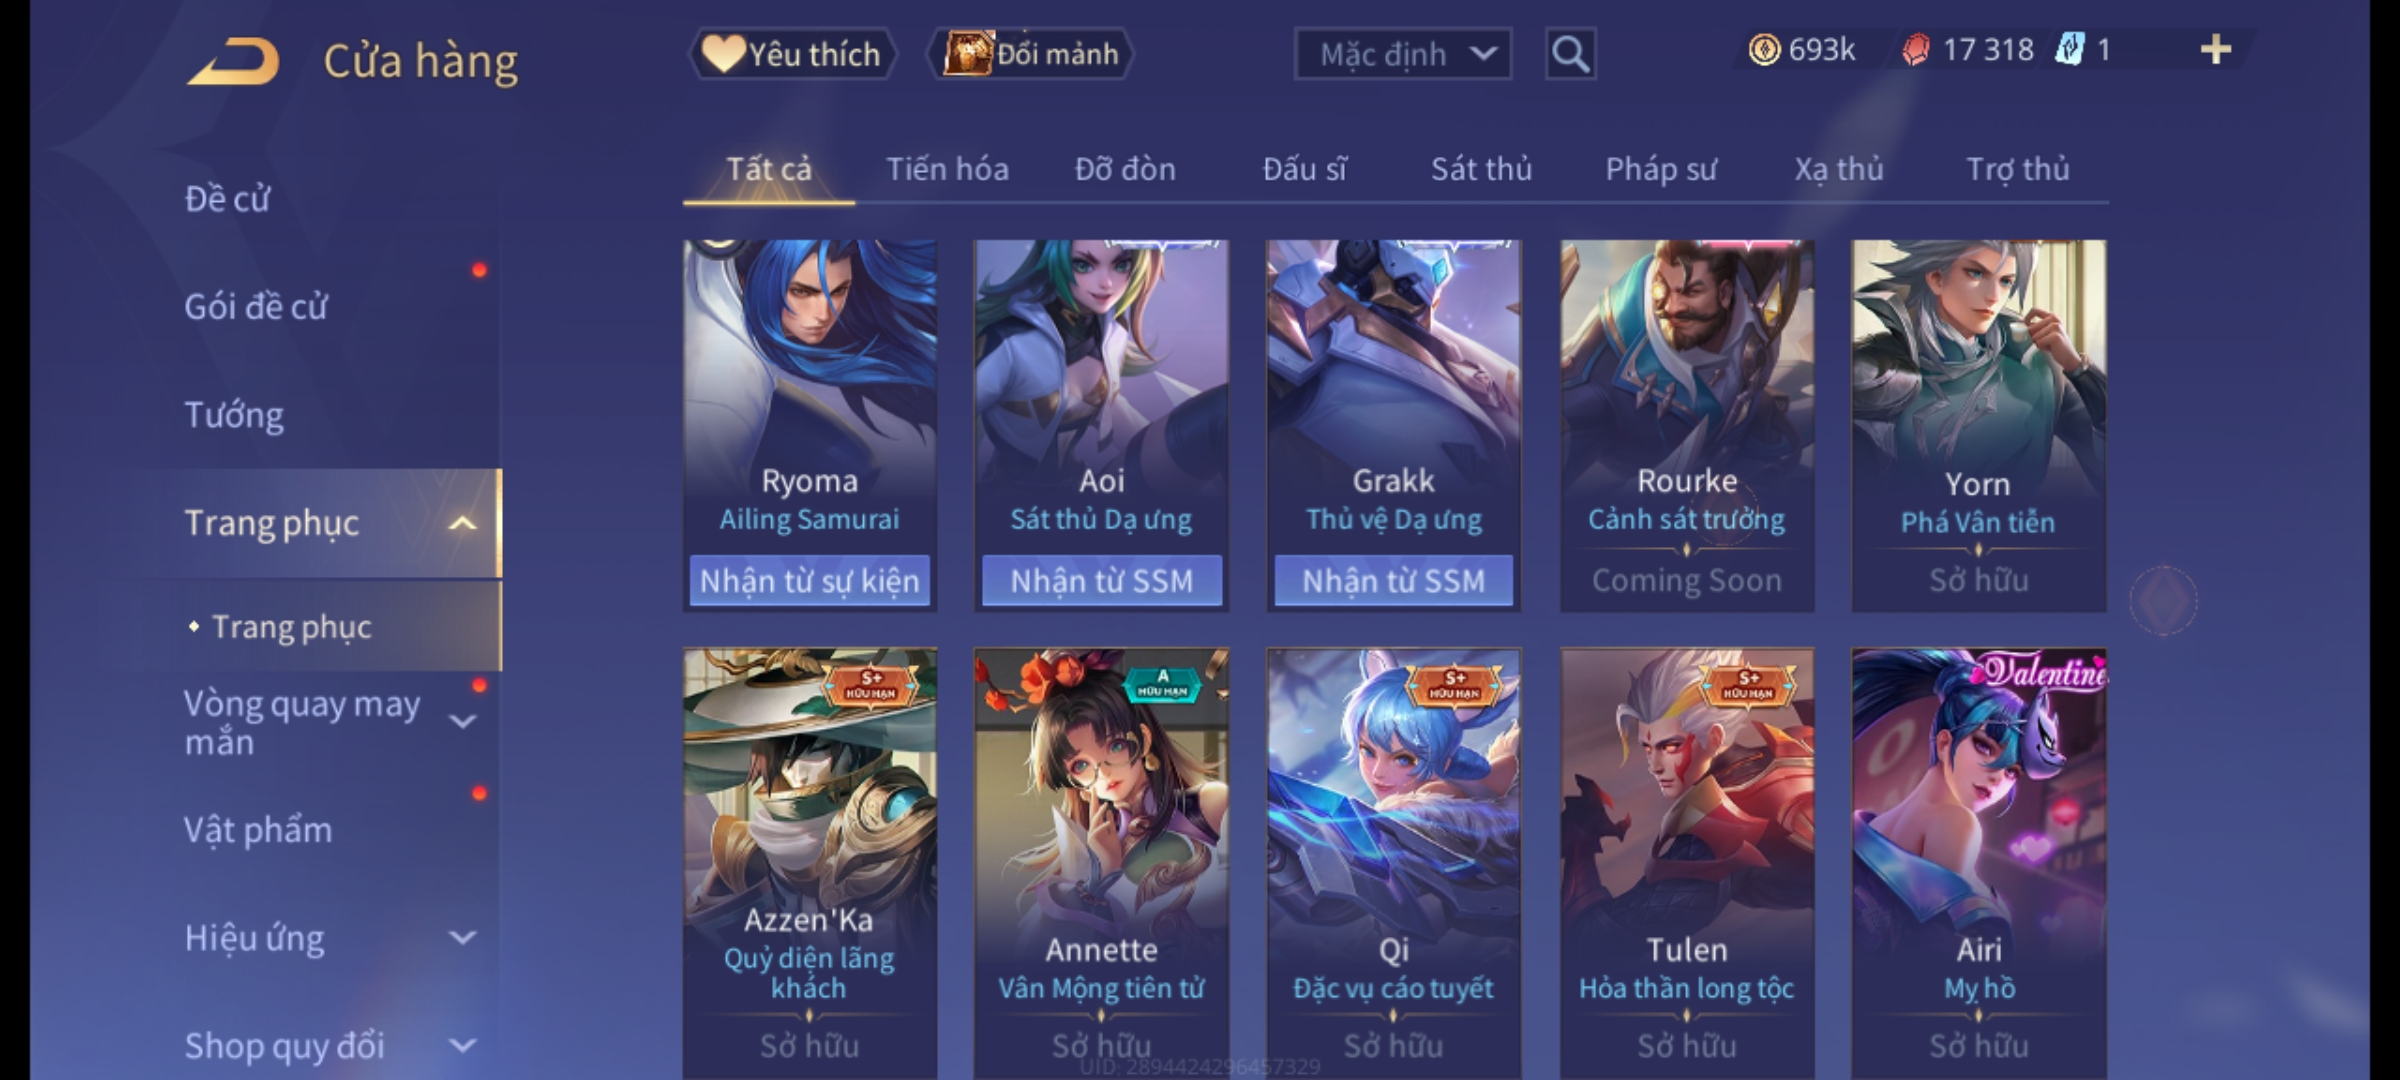Viewport: 2400px width, 1080px height.
Task: Expand Vòng quay may mắn section
Action: [x=462, y=721]
